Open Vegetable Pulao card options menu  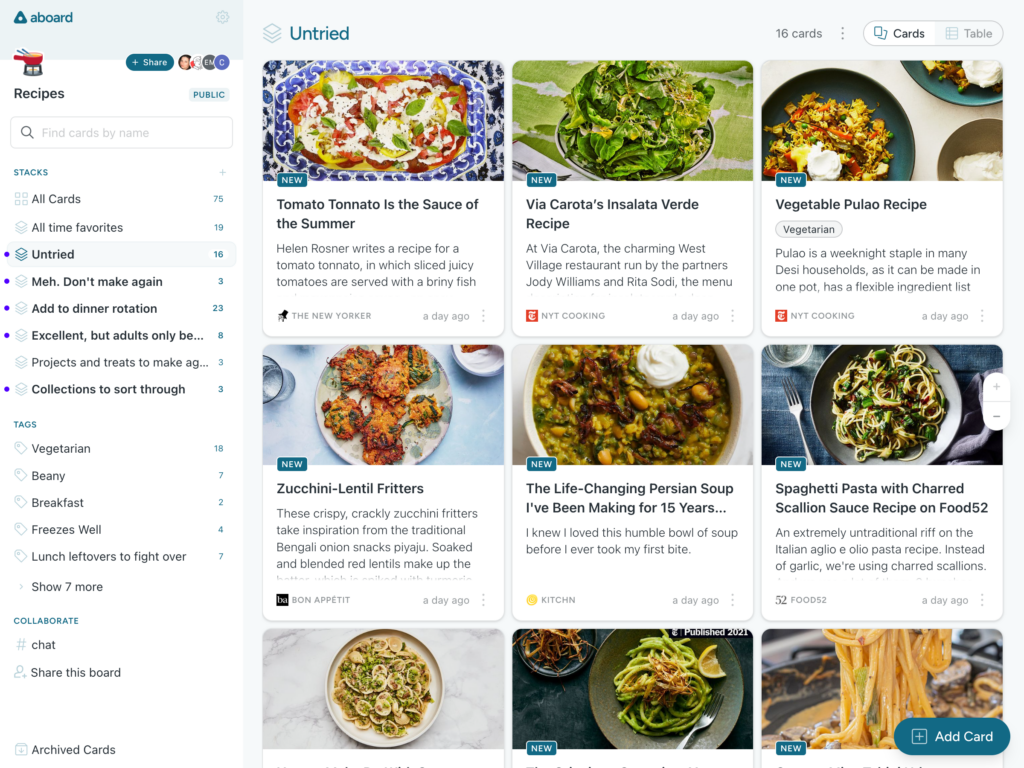(982, 316)
